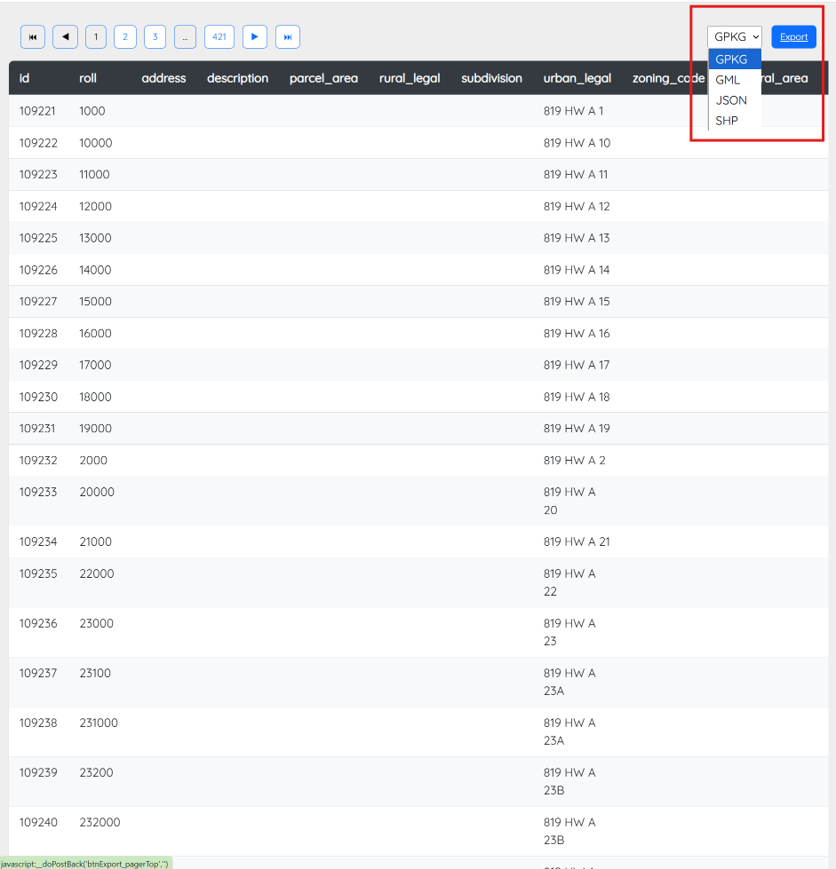Image resolution: width=836 pixels, height=869 pixels.
Task: Sort by id column header
Action: [25, 78]
